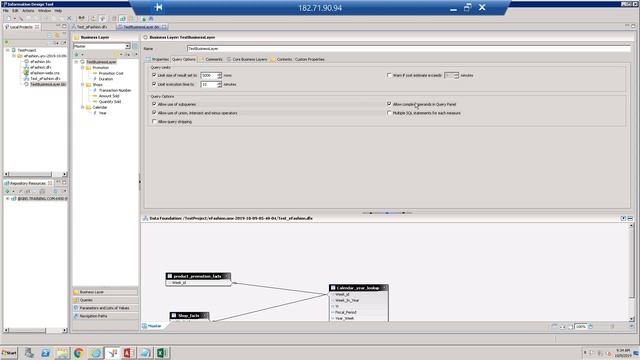Viewport: 640px width, 360px height.
Task: Open the Window menu
Action: click(x=44, y=11)
